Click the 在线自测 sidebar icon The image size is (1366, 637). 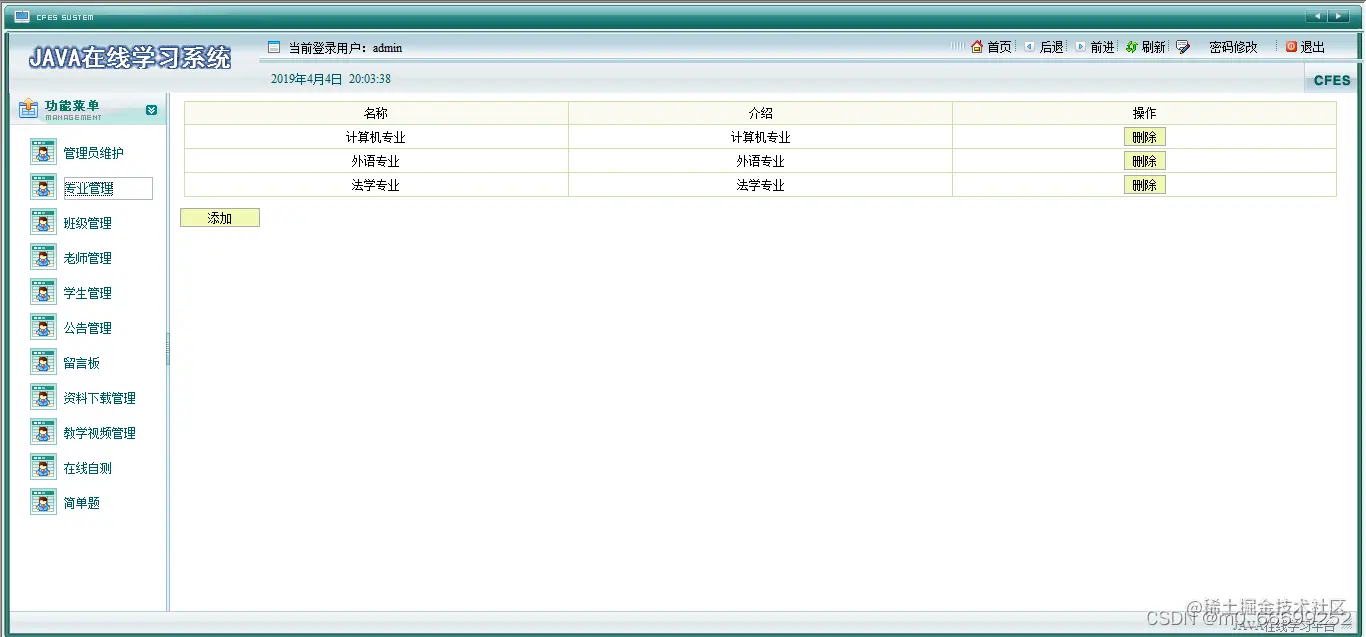[x=43, y=467]
